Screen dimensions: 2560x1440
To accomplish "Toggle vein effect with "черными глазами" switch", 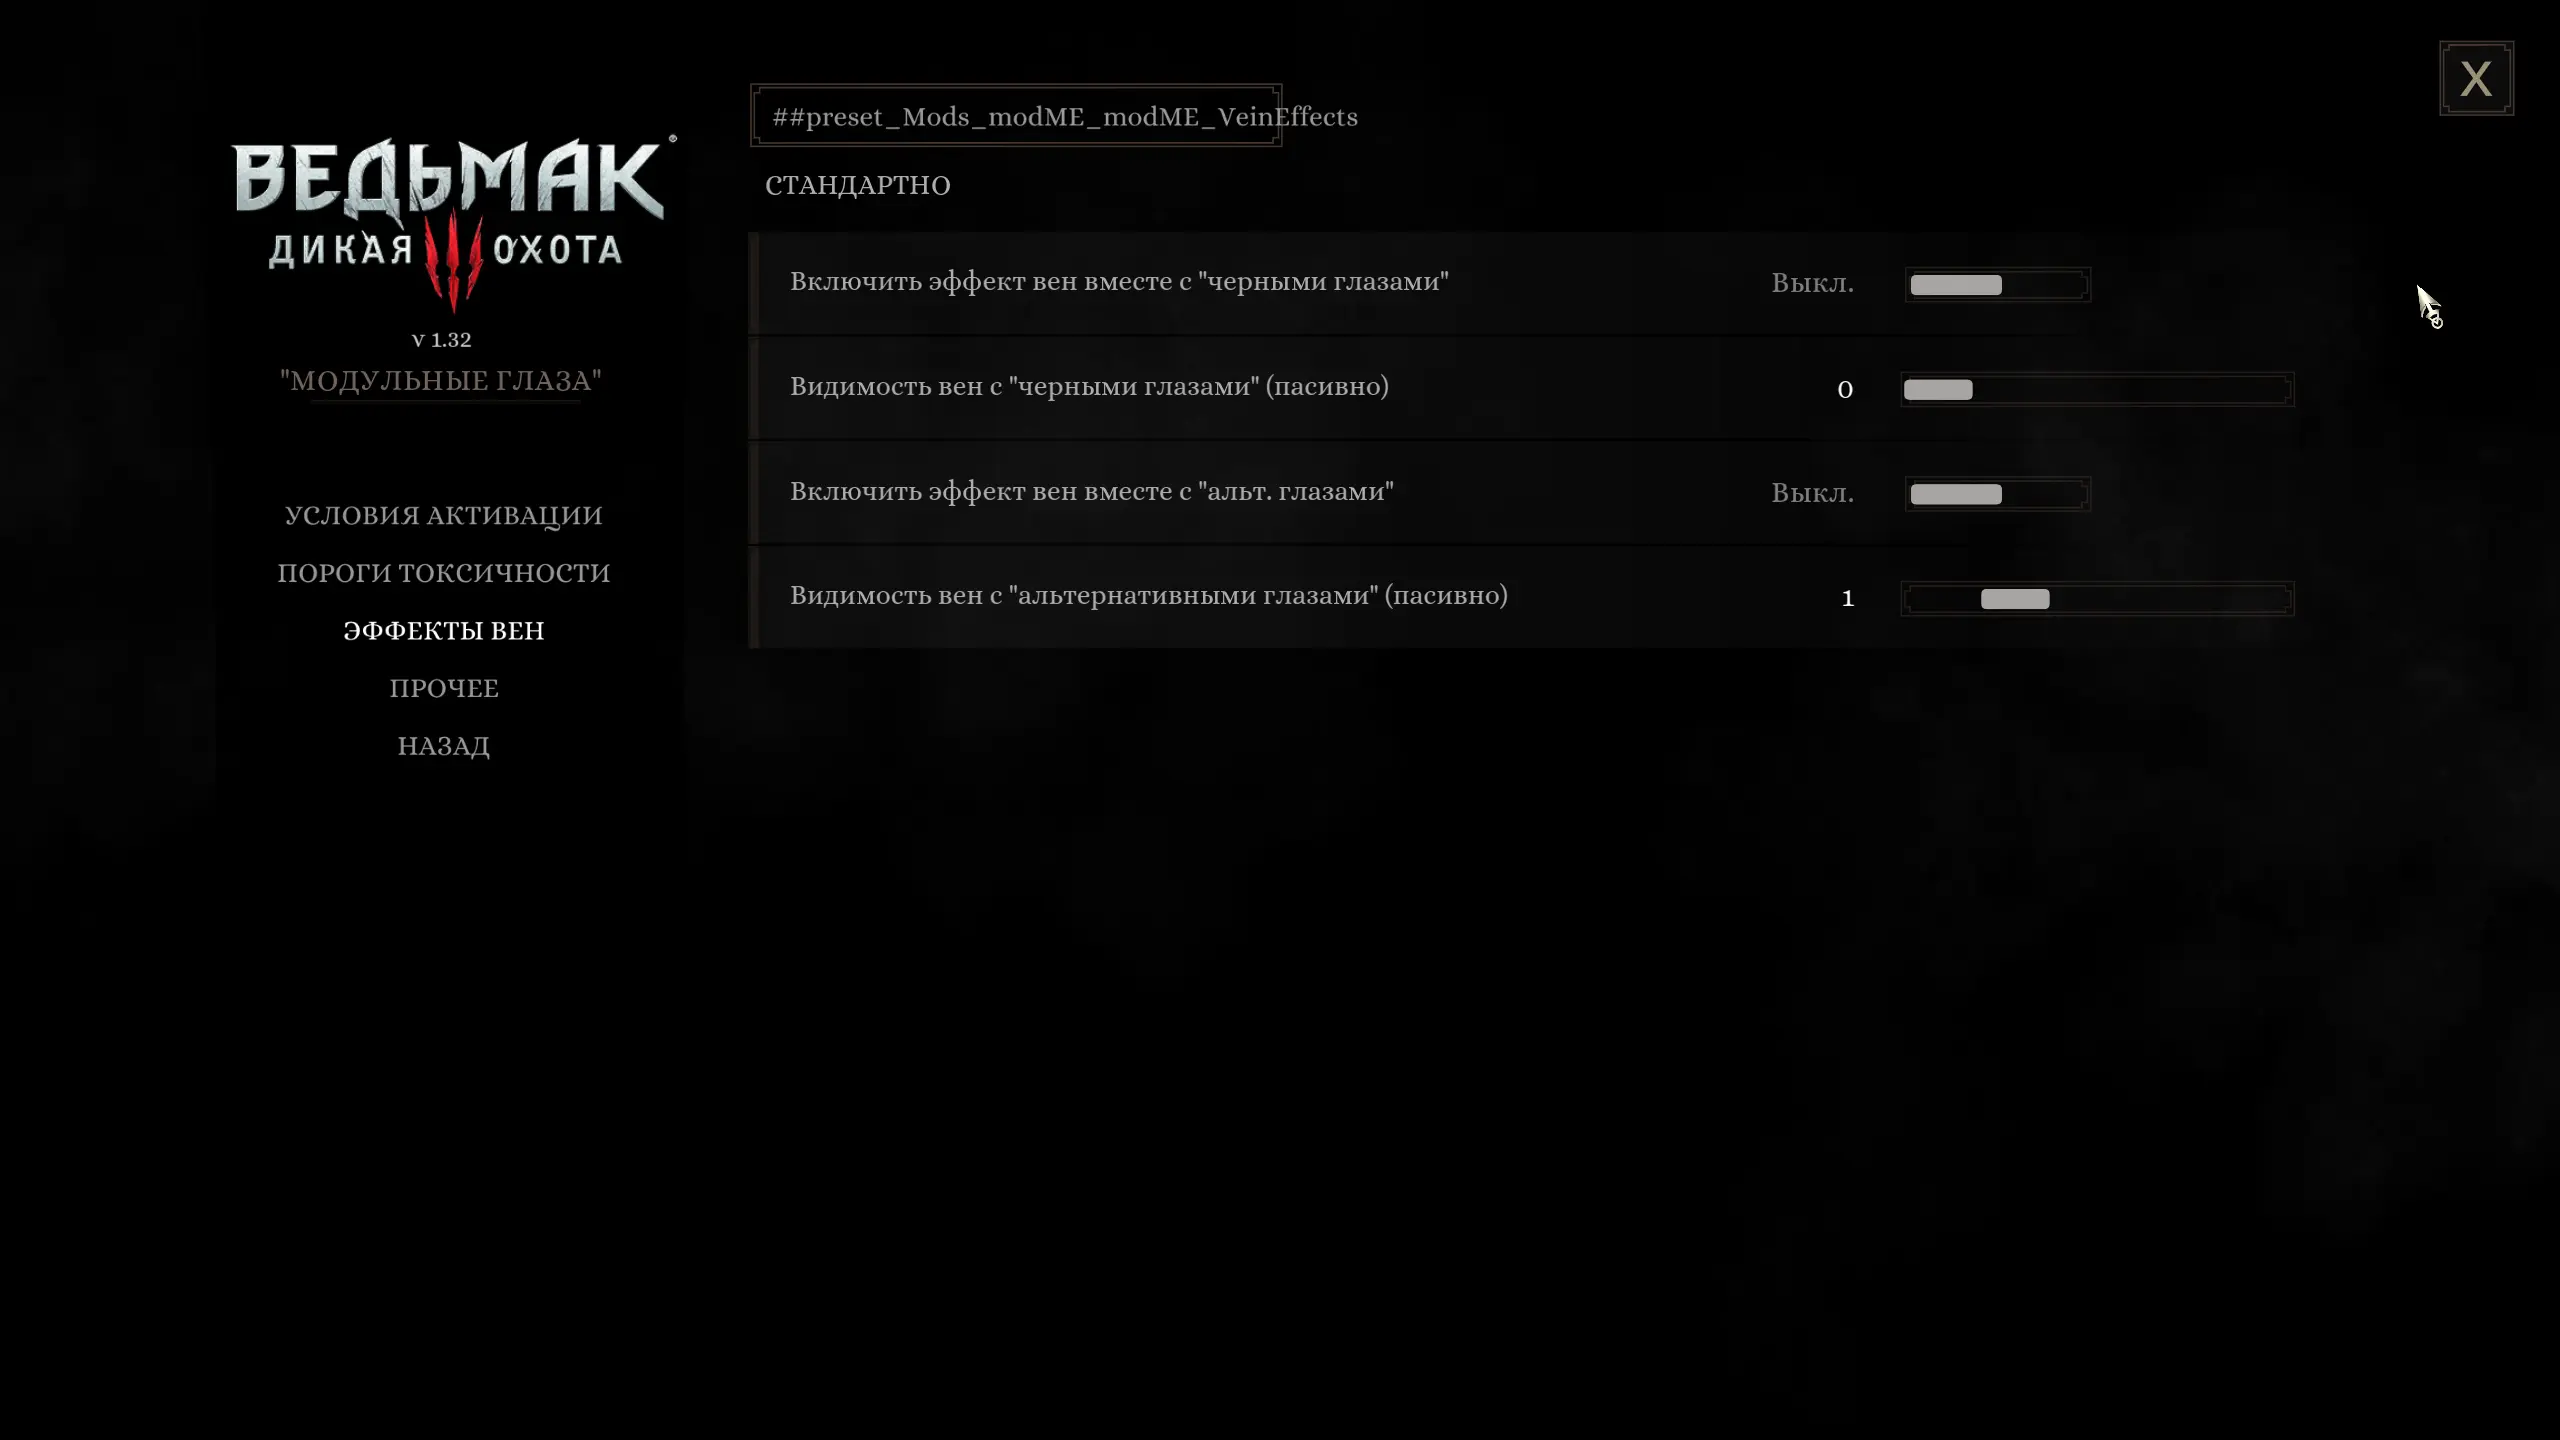I will coord(1997,284).
